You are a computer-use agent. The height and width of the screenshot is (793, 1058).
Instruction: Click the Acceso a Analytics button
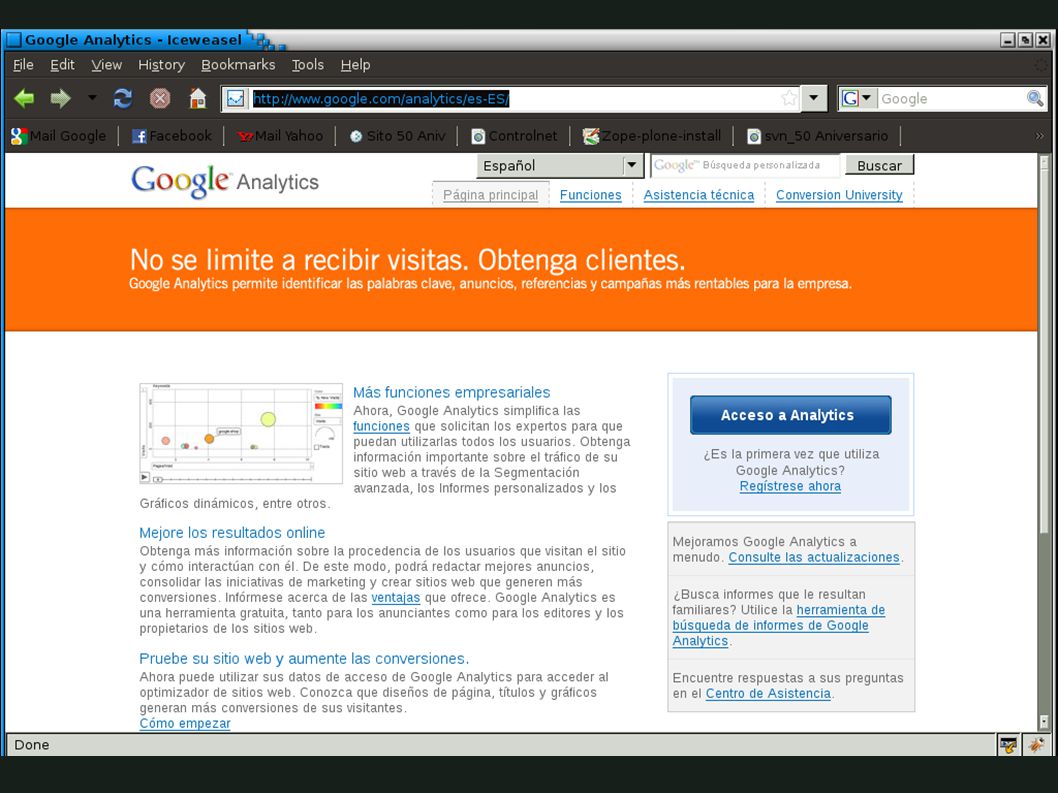tap(790, 415)
